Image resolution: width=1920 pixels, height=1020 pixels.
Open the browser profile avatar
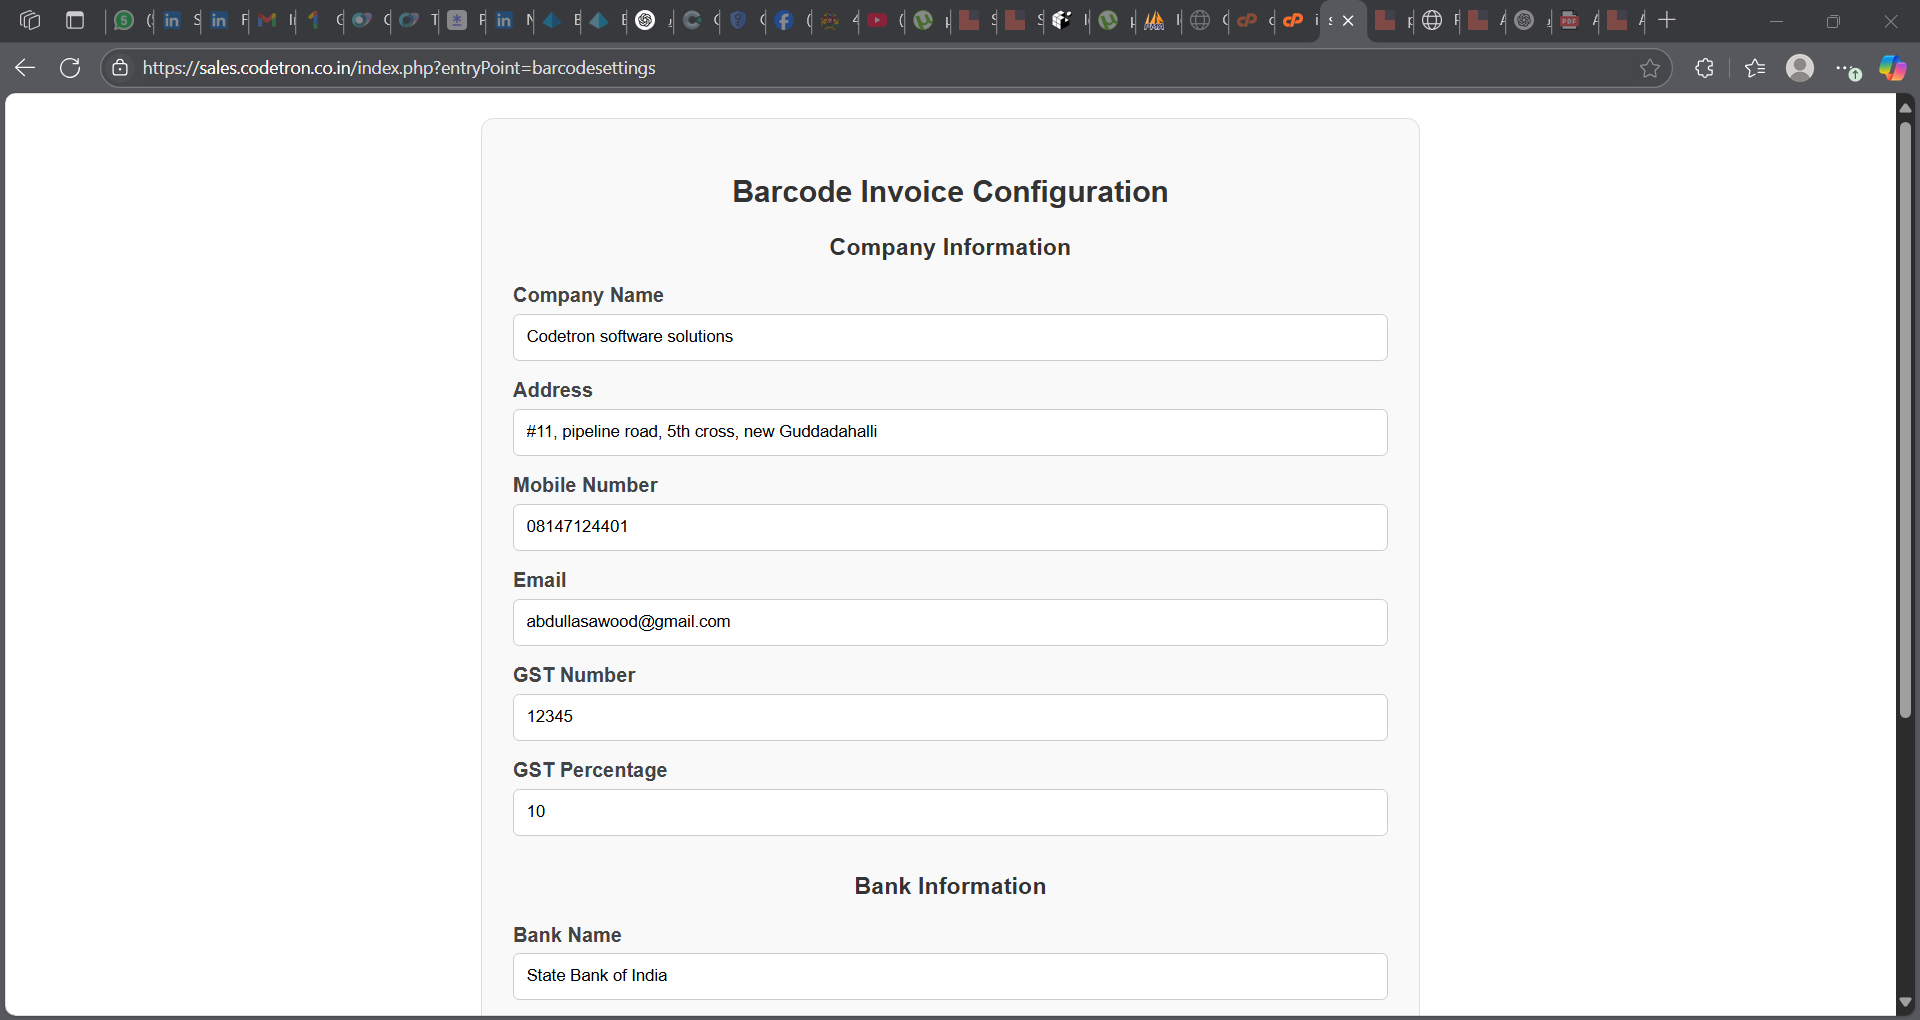[x=1800, y=68]
